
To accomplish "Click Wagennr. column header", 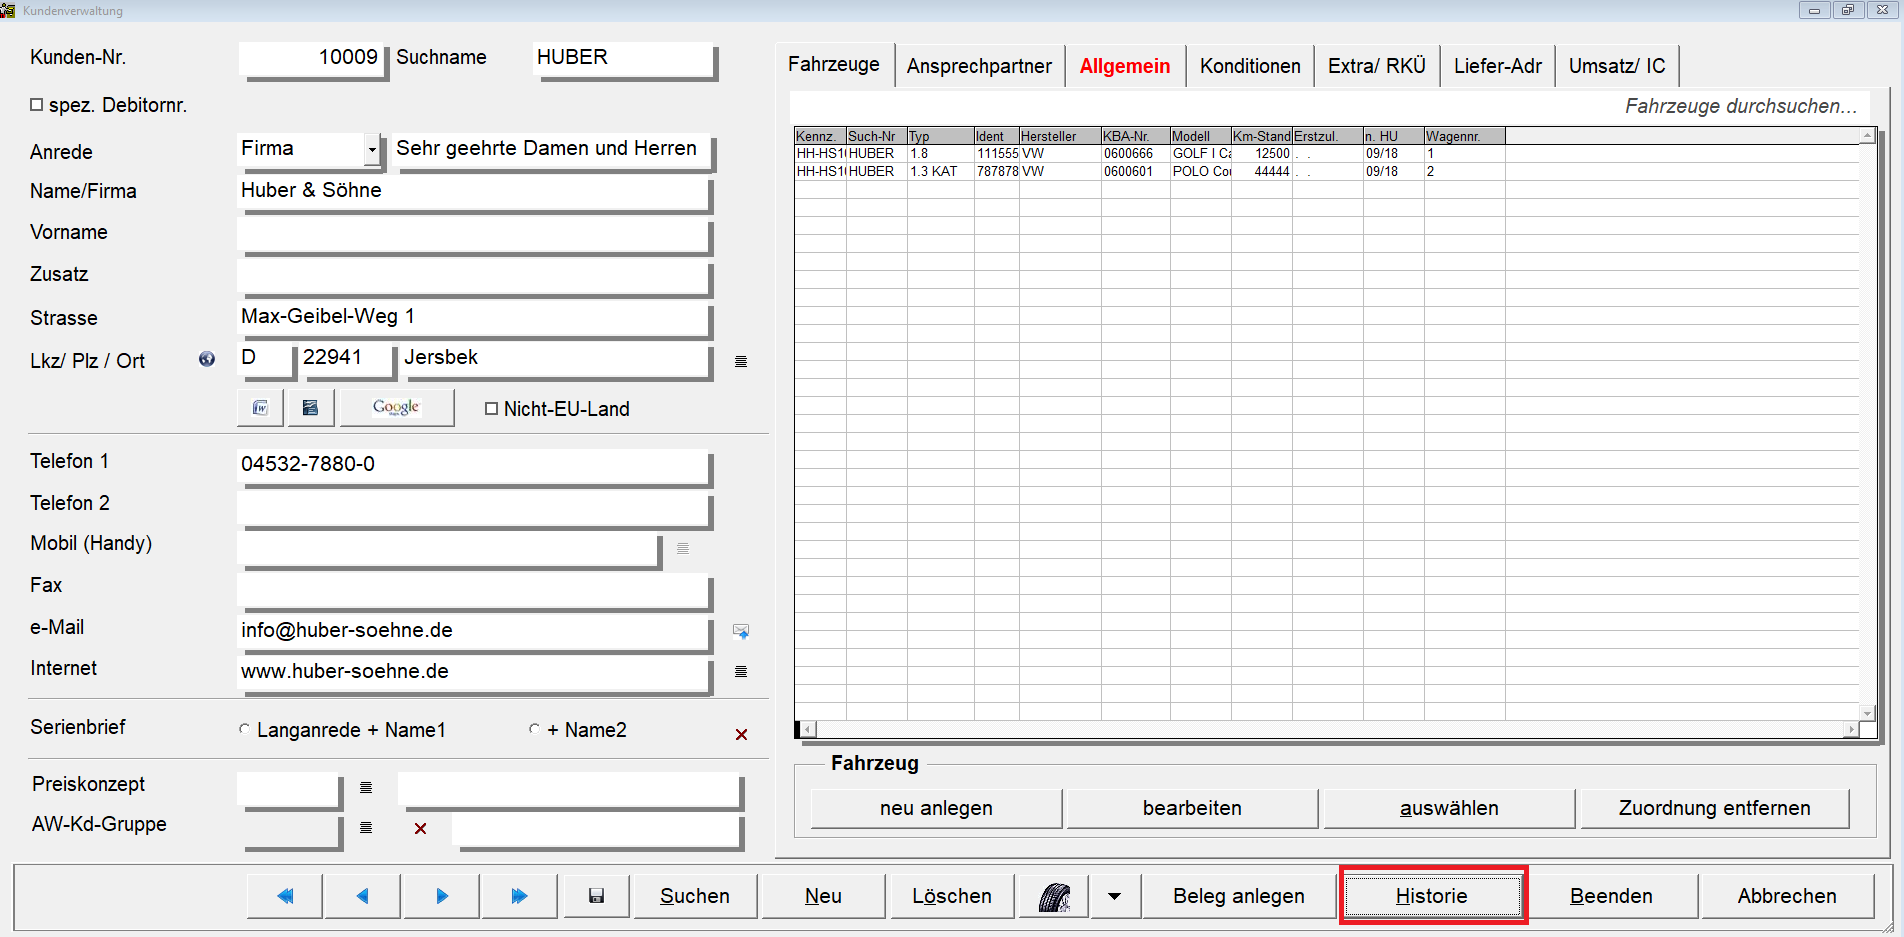I will point(1465,136).
